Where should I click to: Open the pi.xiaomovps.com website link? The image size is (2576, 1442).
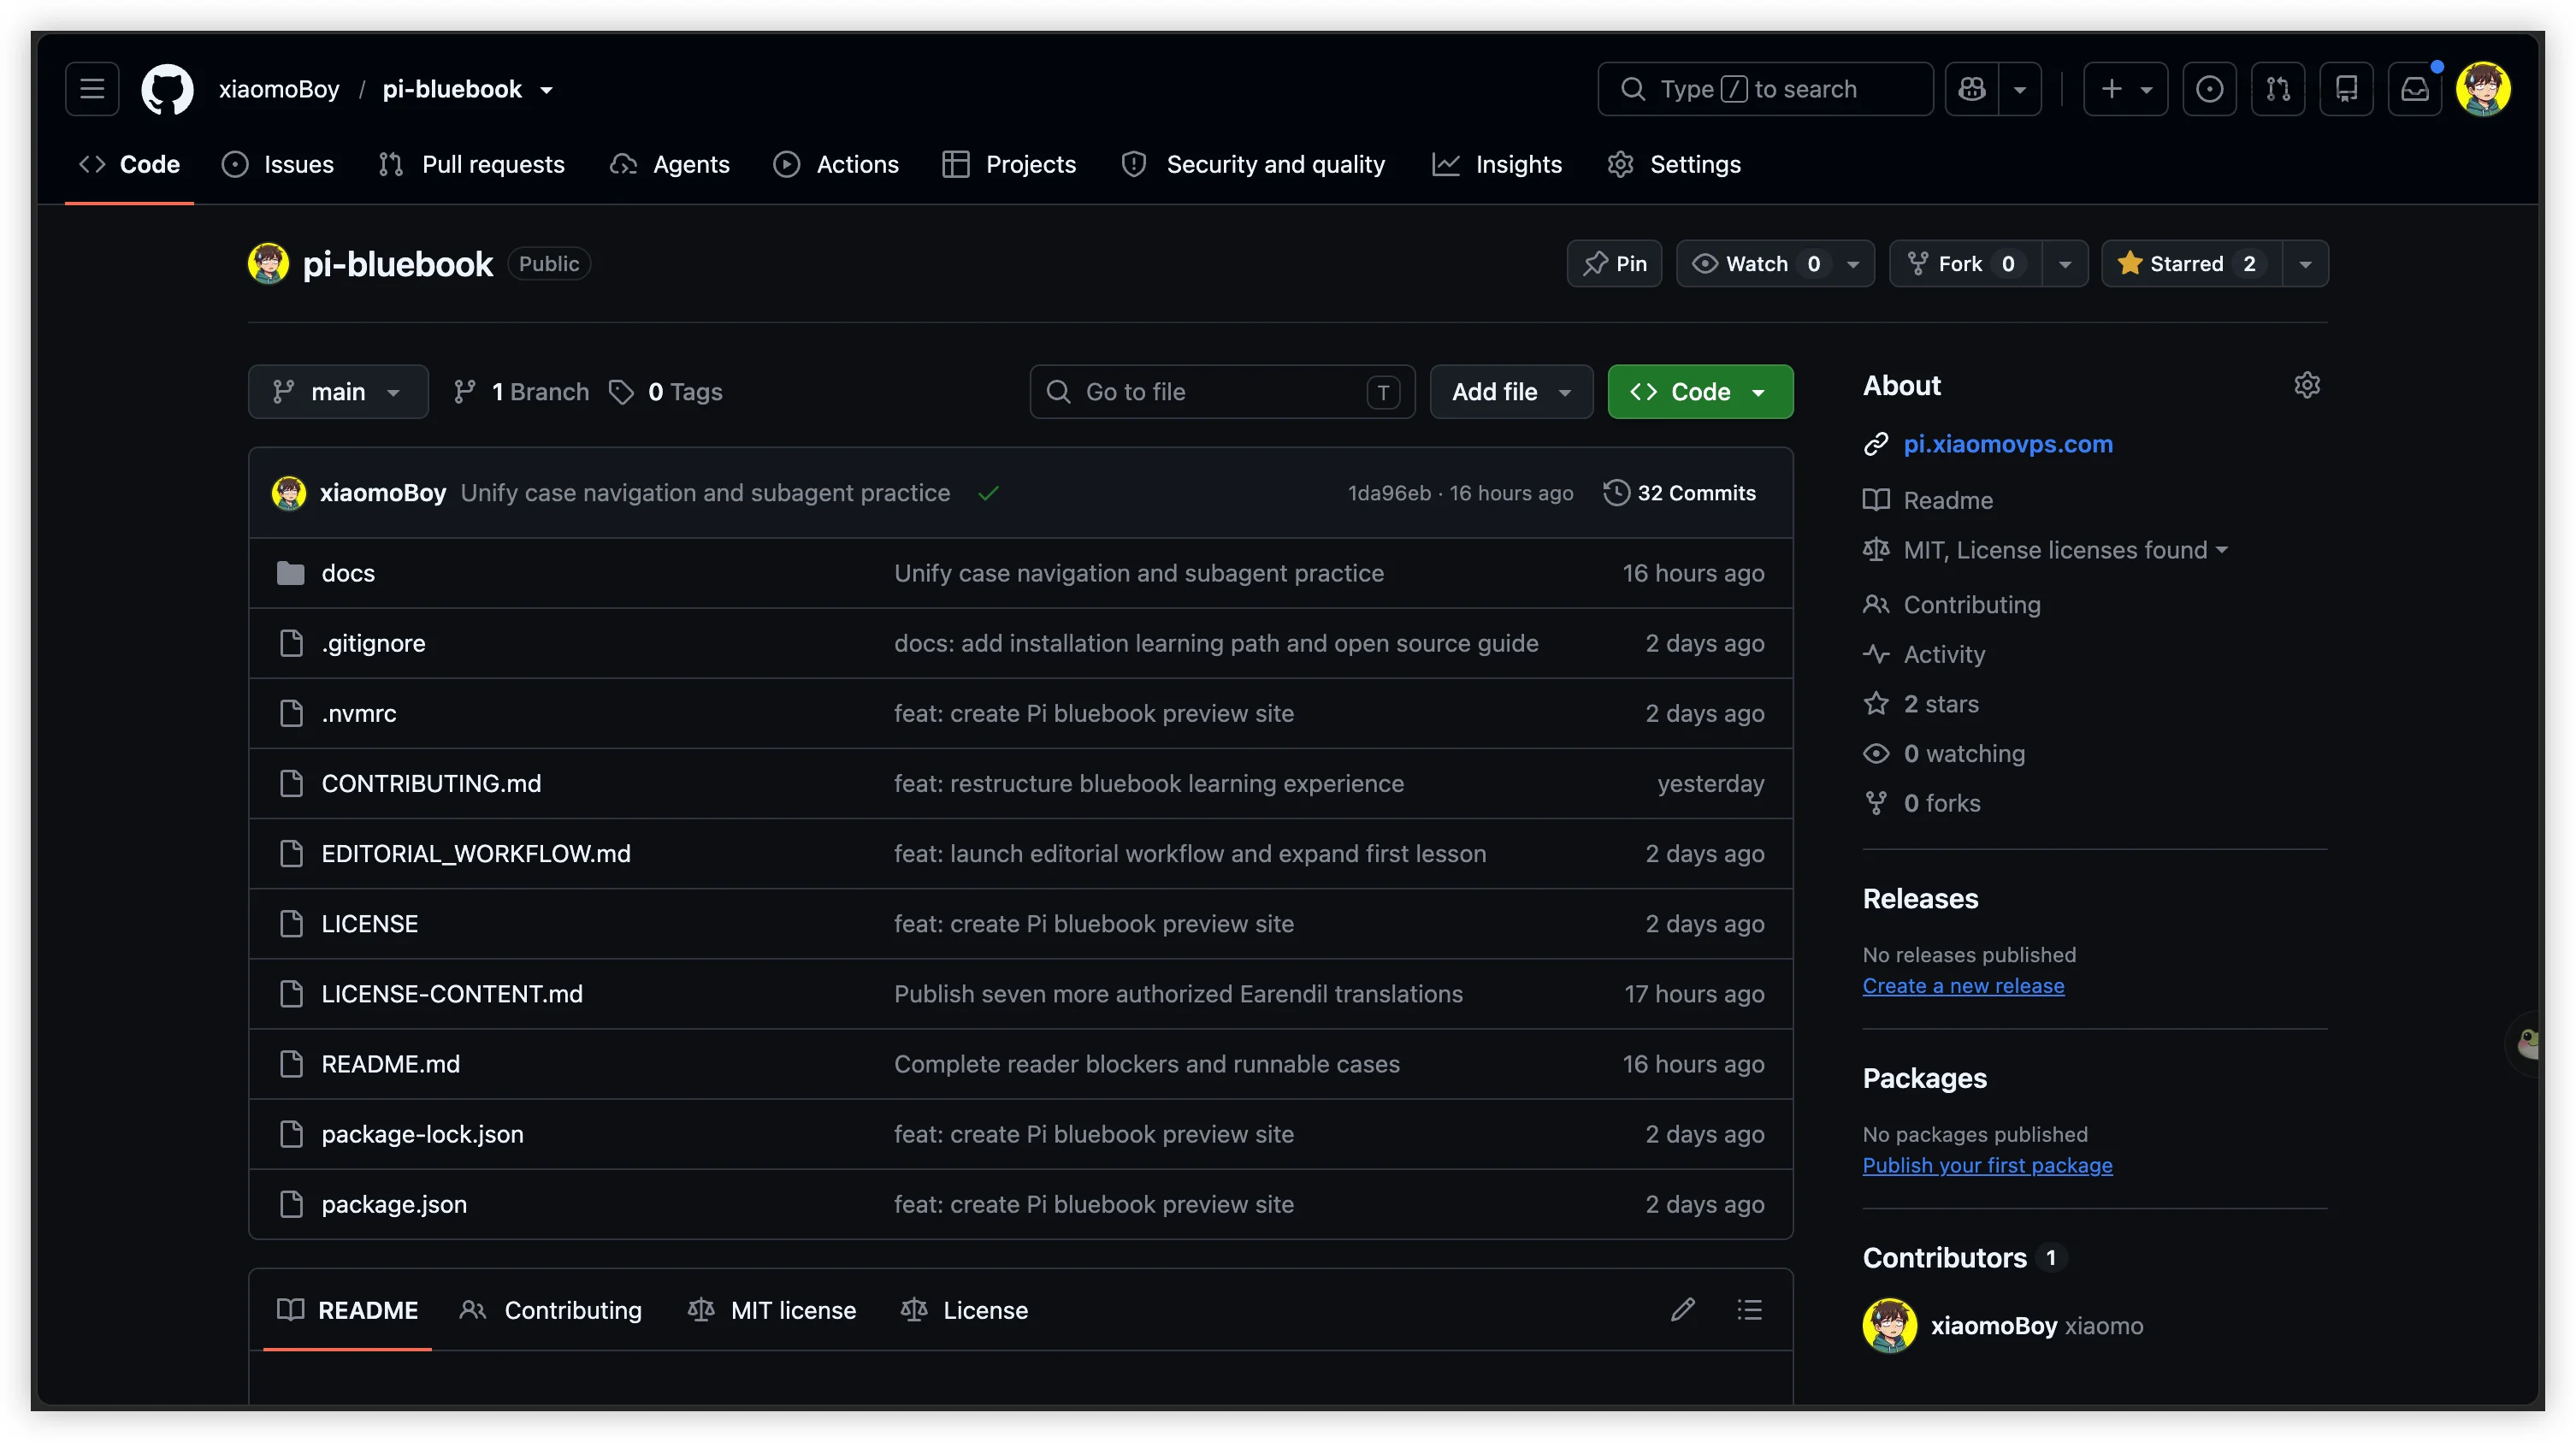(x=2008, y=444)
